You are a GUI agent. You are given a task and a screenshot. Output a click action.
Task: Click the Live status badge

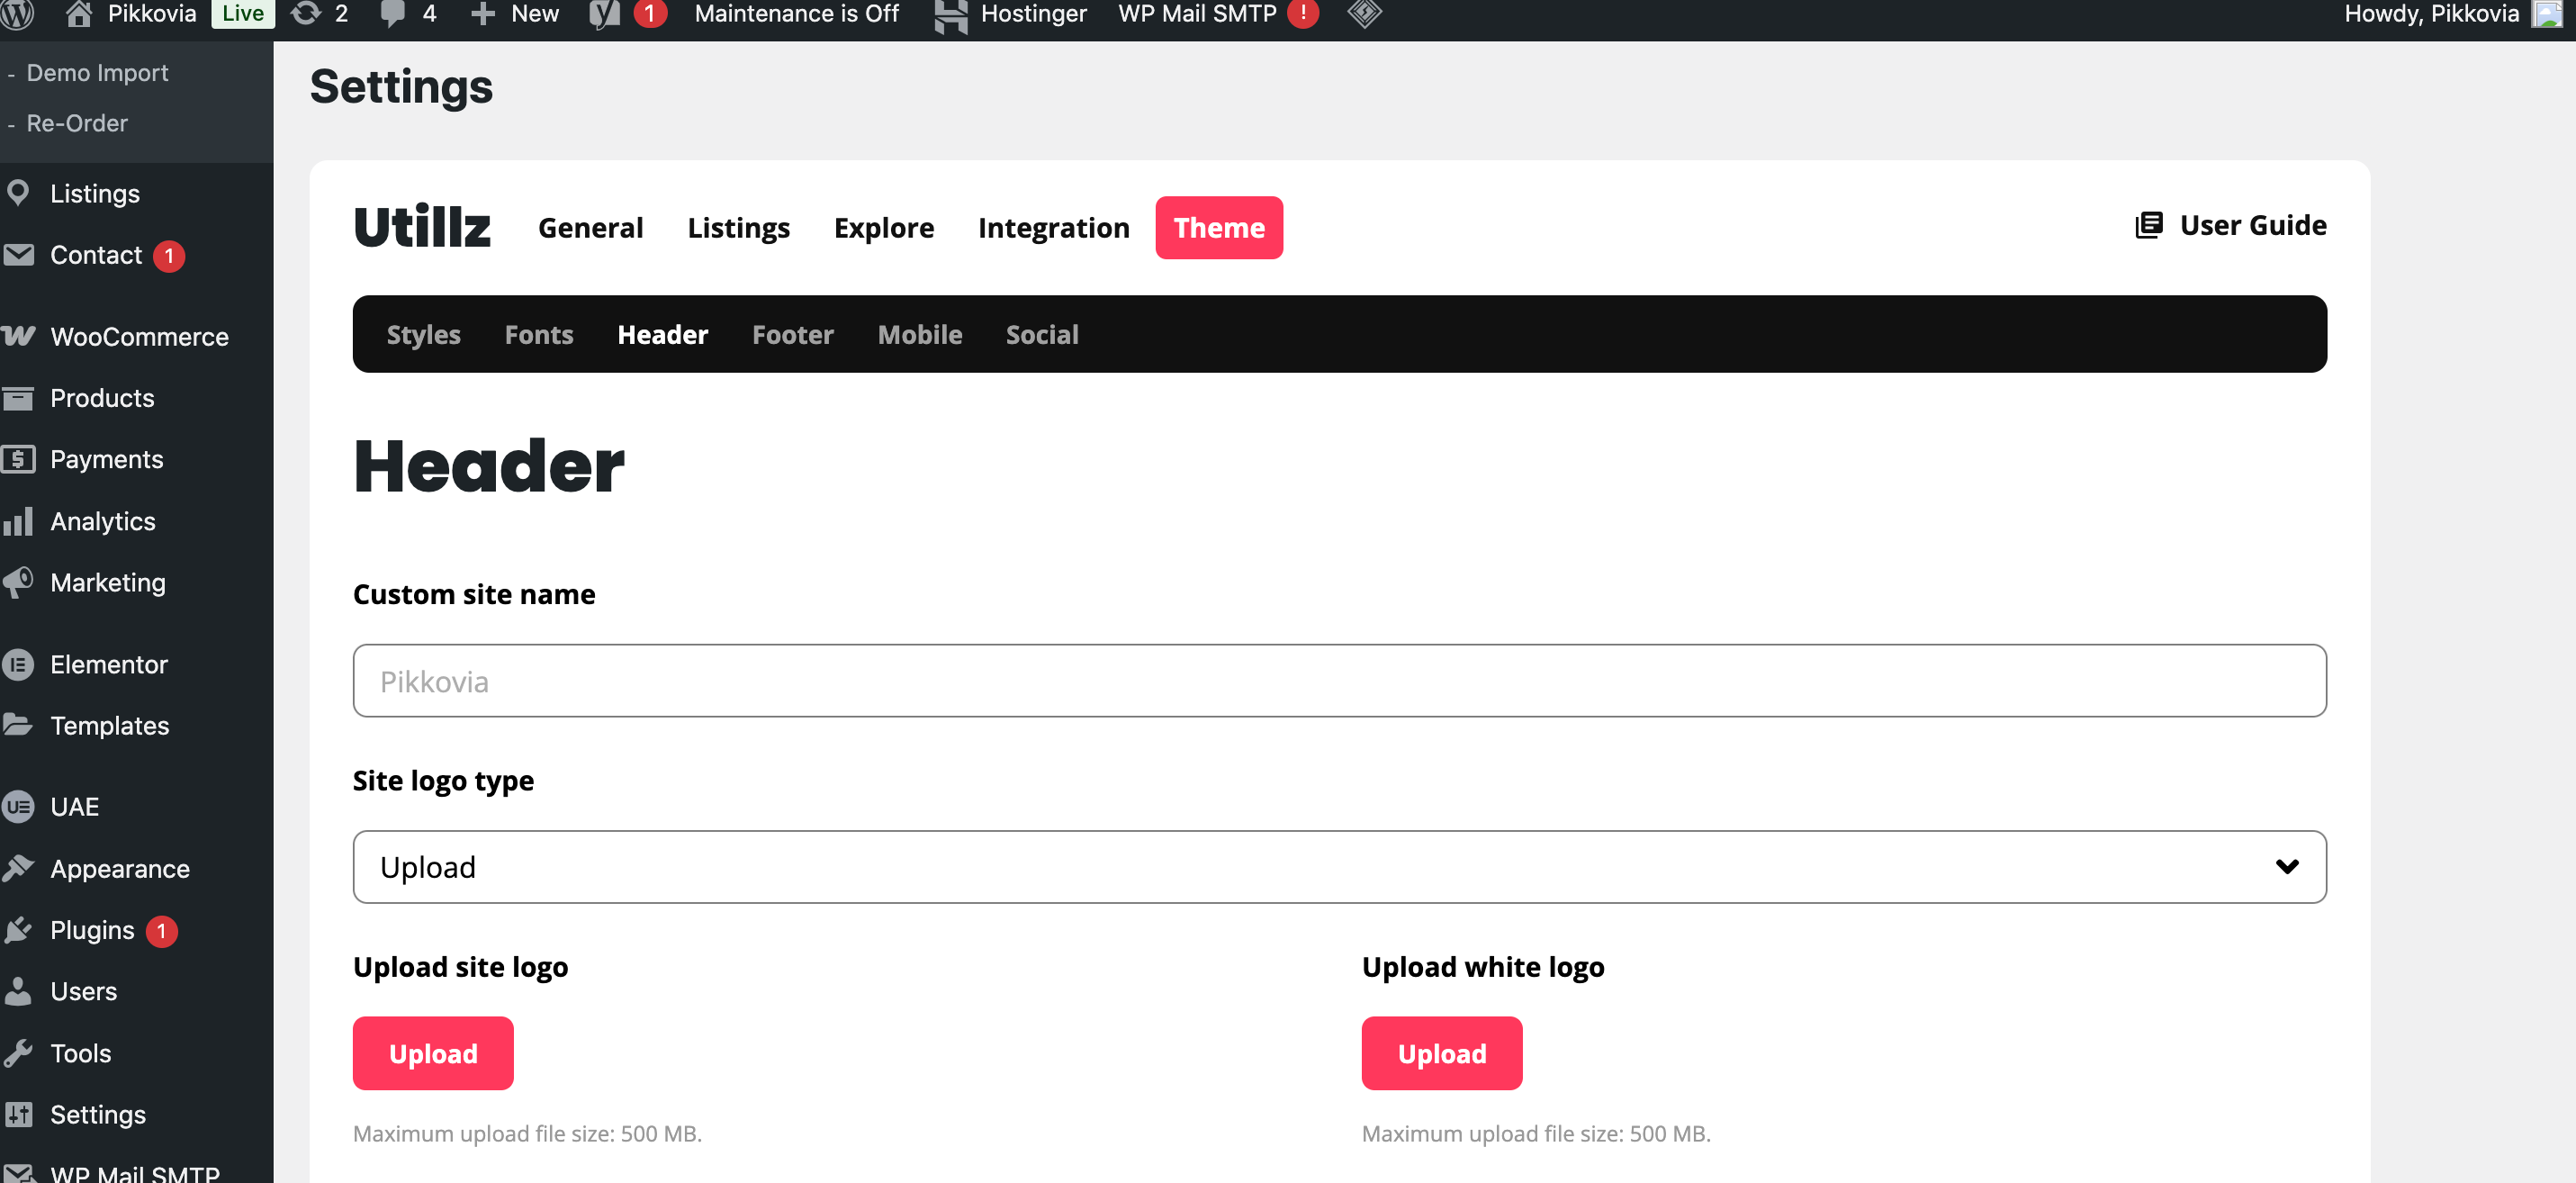(243, 13)
